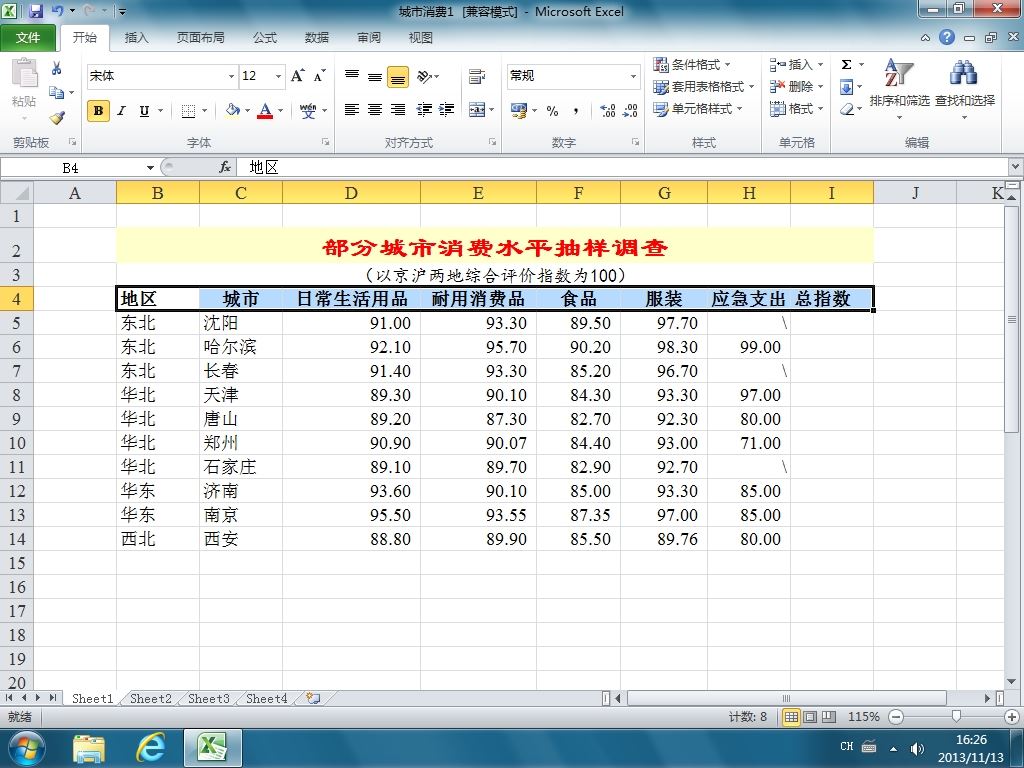The image size is (1024, 768).
Task: Open the 文件 File tab
Action: pos(27,38)
